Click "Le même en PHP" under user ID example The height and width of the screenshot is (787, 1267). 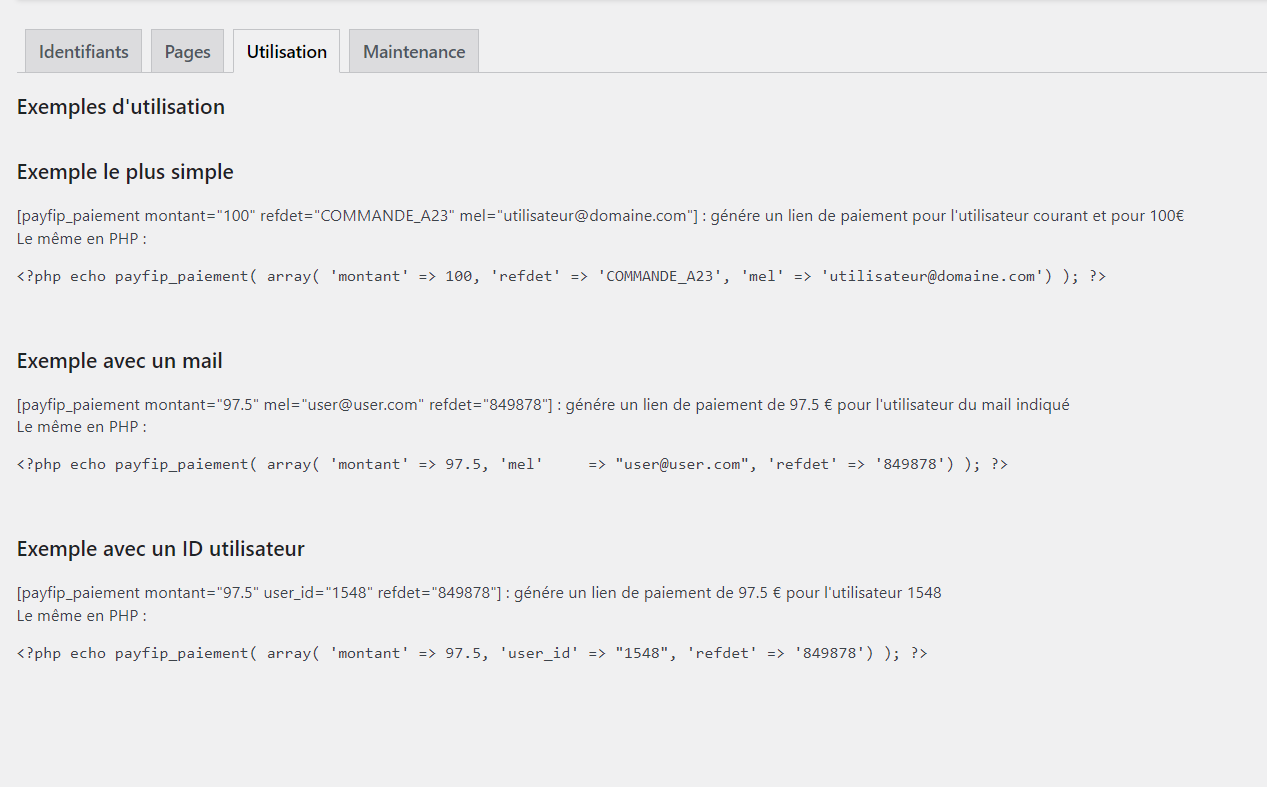coord(81,616)
